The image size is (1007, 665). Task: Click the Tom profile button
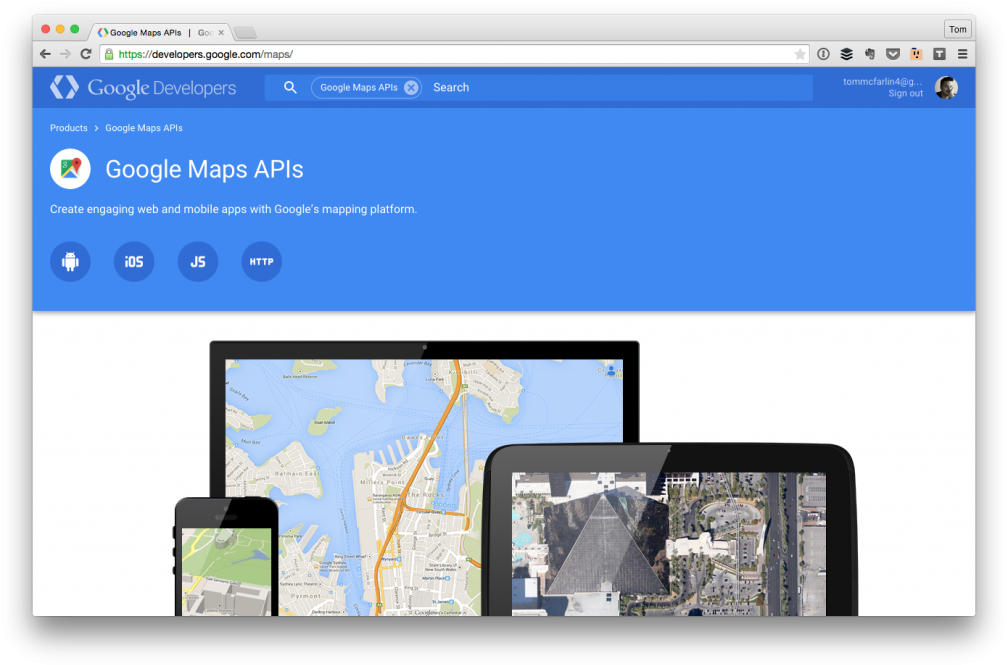pos(957,29)
